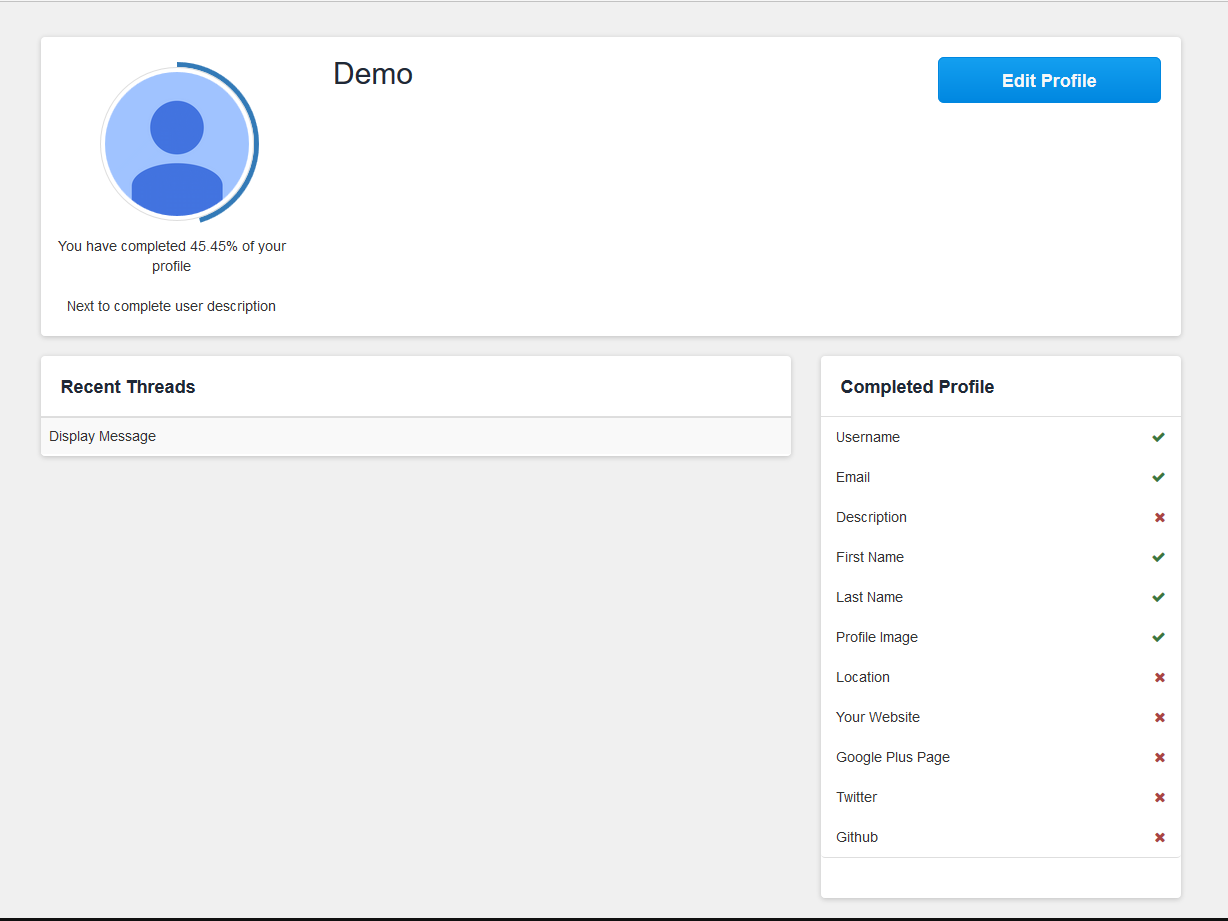Click the red cross beside Github
Image resolution: width=1228 pixels, height=921 pixels.
(x=1160, y=837)
